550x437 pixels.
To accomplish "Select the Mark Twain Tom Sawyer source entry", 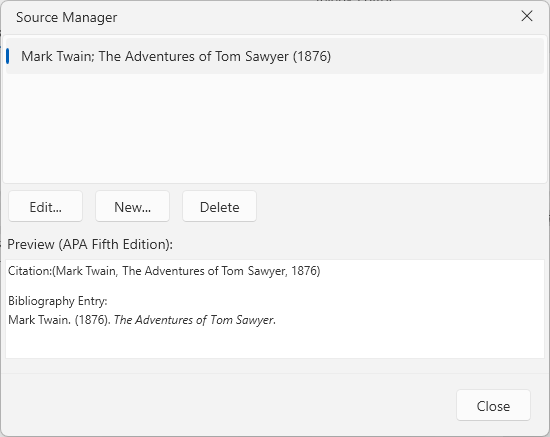I will 275,56.
